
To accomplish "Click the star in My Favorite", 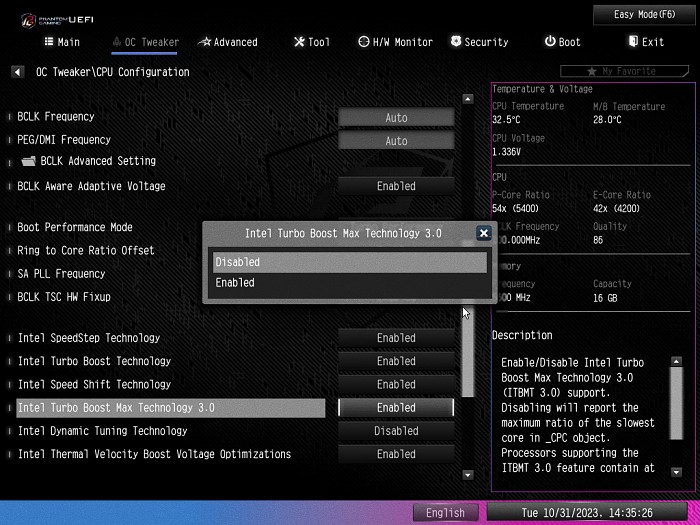I will pos(592,71).
